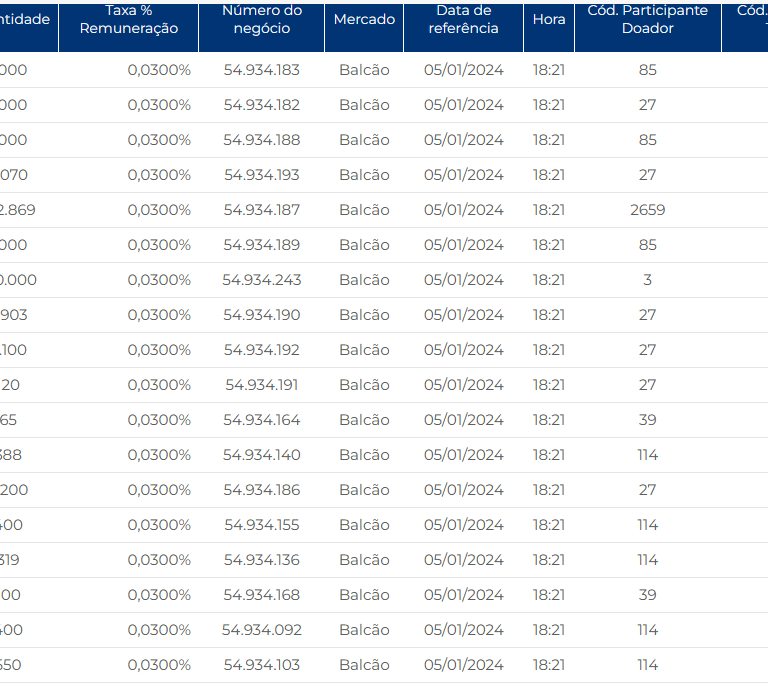Image resolution: width=768 pixels, height=691 pixels.
Task: Click donor code 85 in row 54.934.183
Action: 648,70
